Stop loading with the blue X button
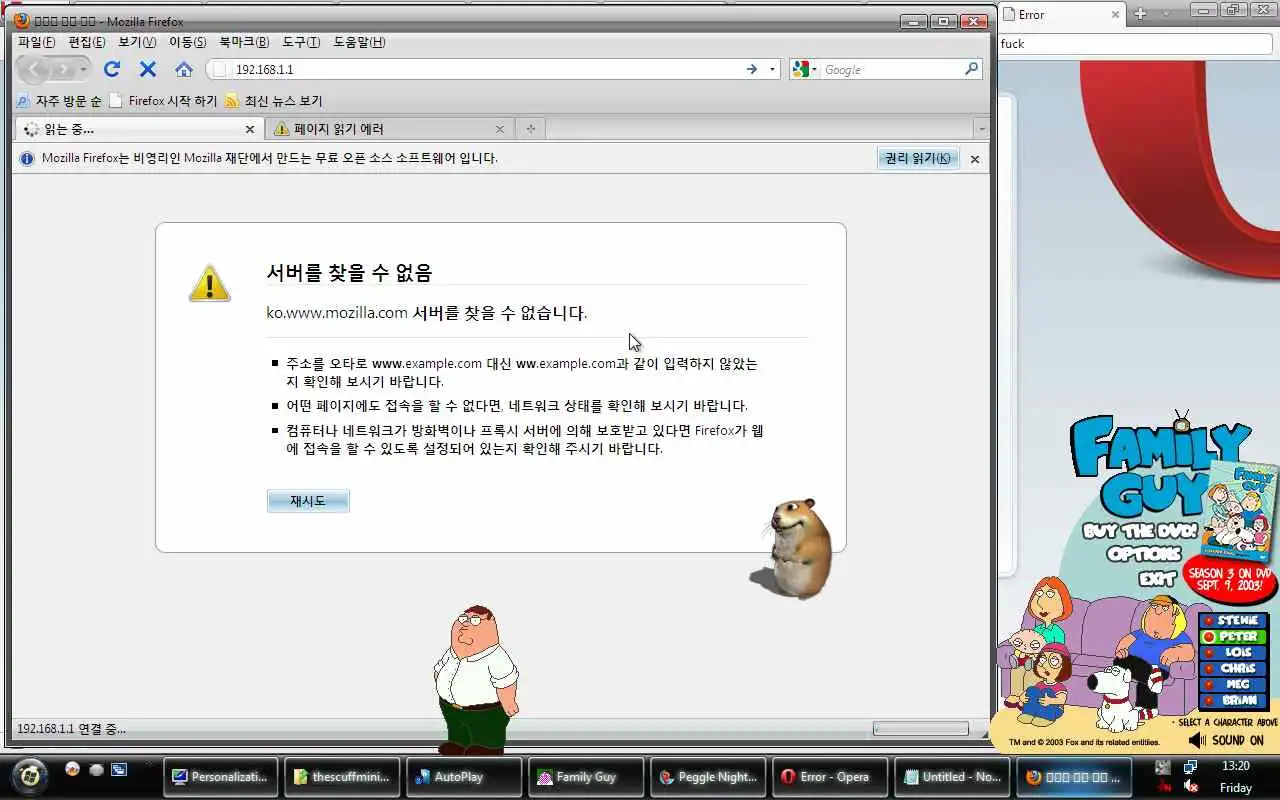 (x=148, y=69)
